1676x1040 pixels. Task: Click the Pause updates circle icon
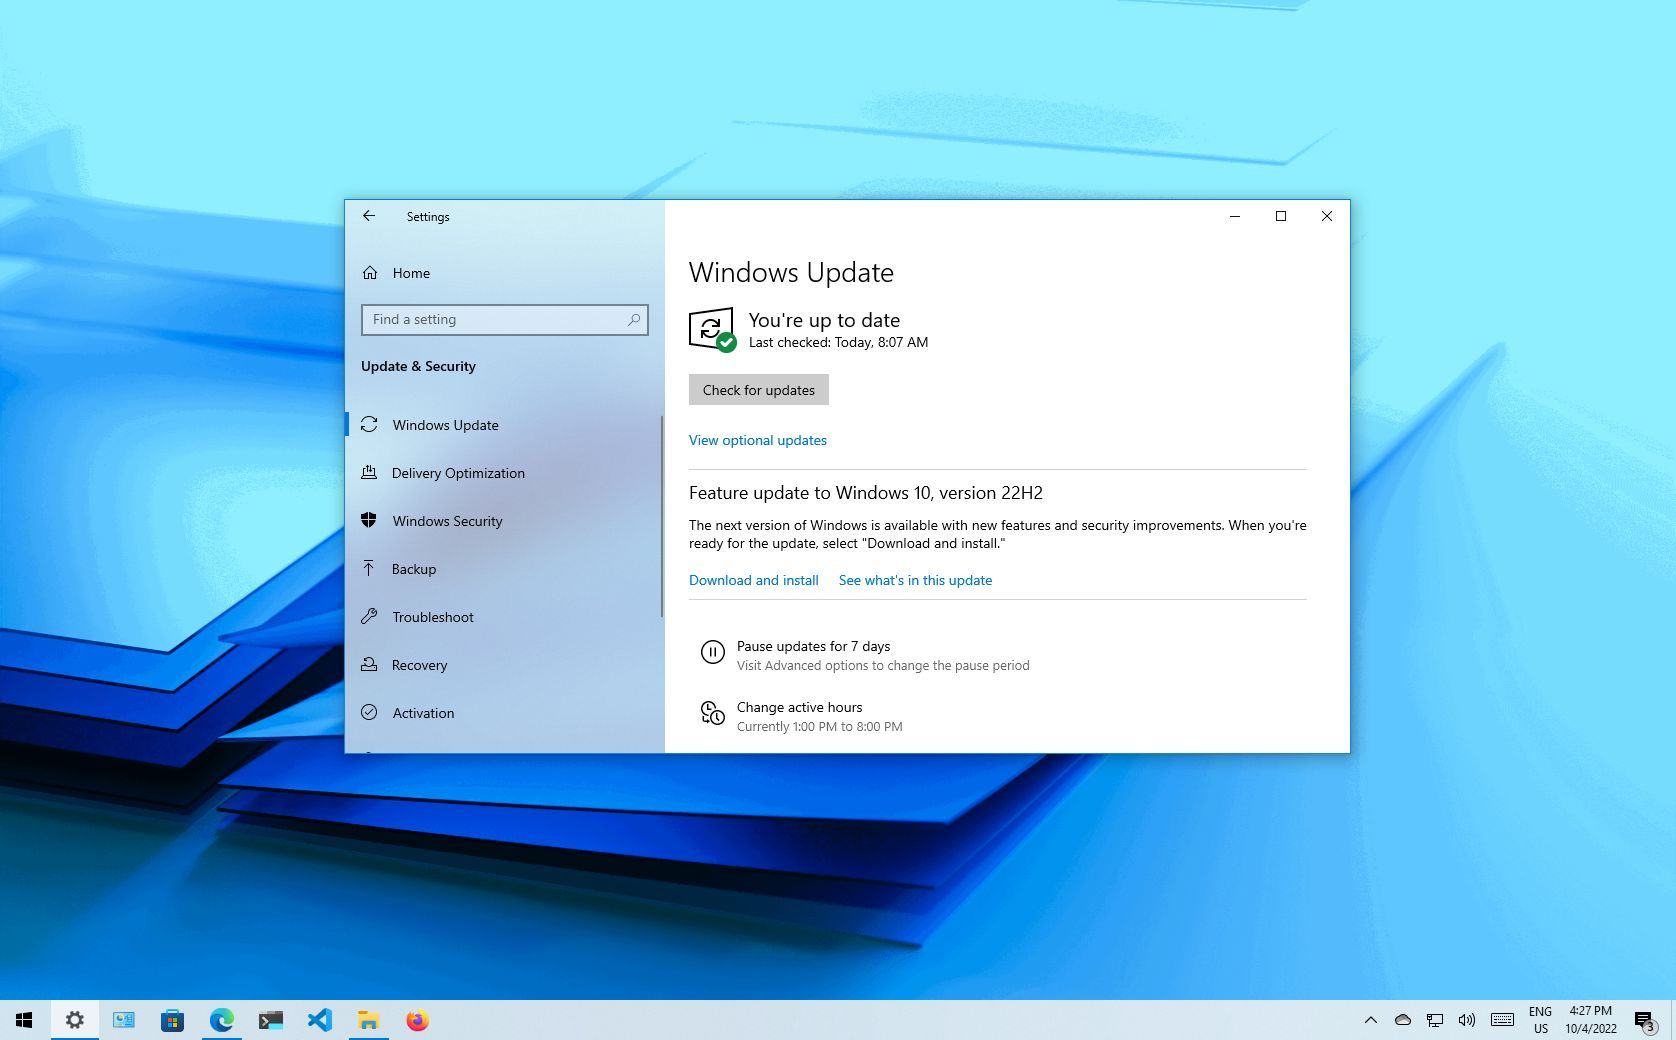(712, 652)
